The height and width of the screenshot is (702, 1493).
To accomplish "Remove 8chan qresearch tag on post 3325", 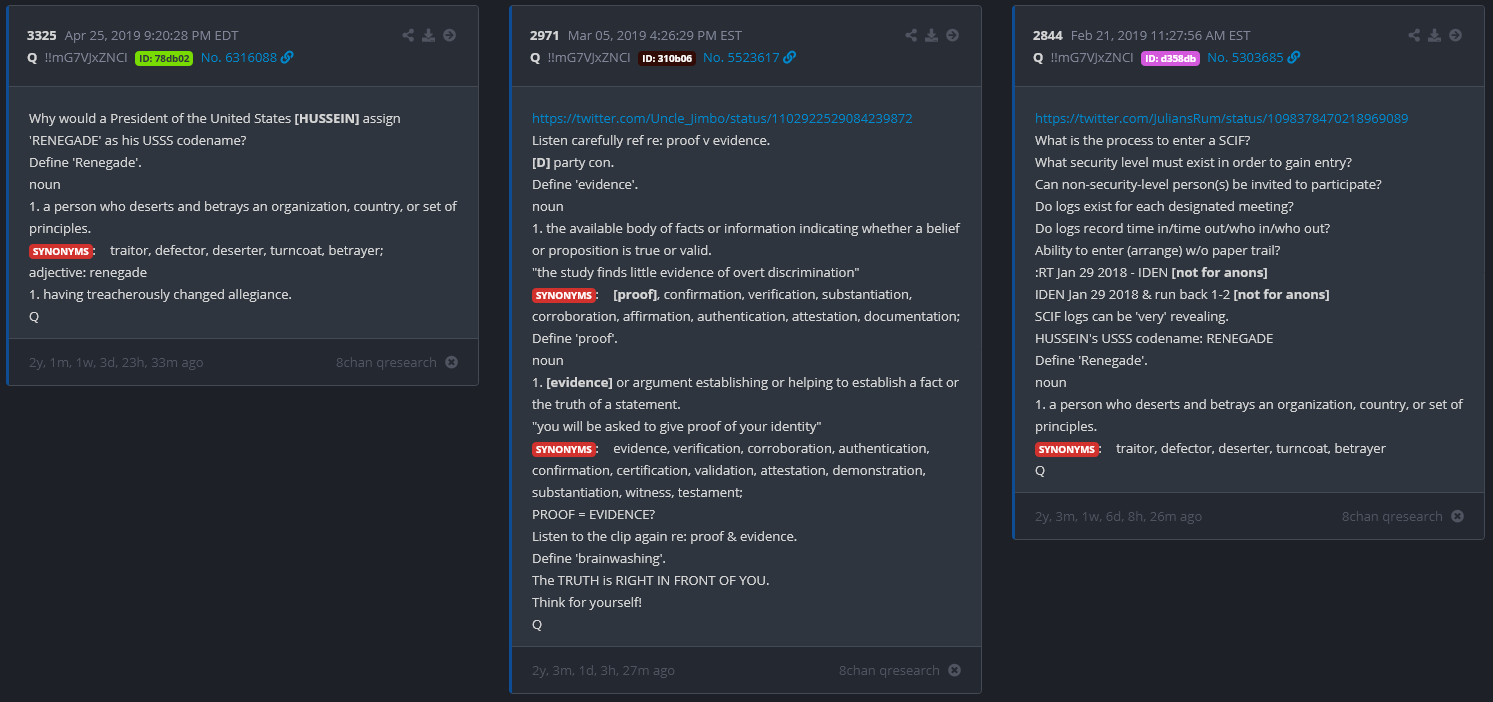I will [x=451, y=362].
